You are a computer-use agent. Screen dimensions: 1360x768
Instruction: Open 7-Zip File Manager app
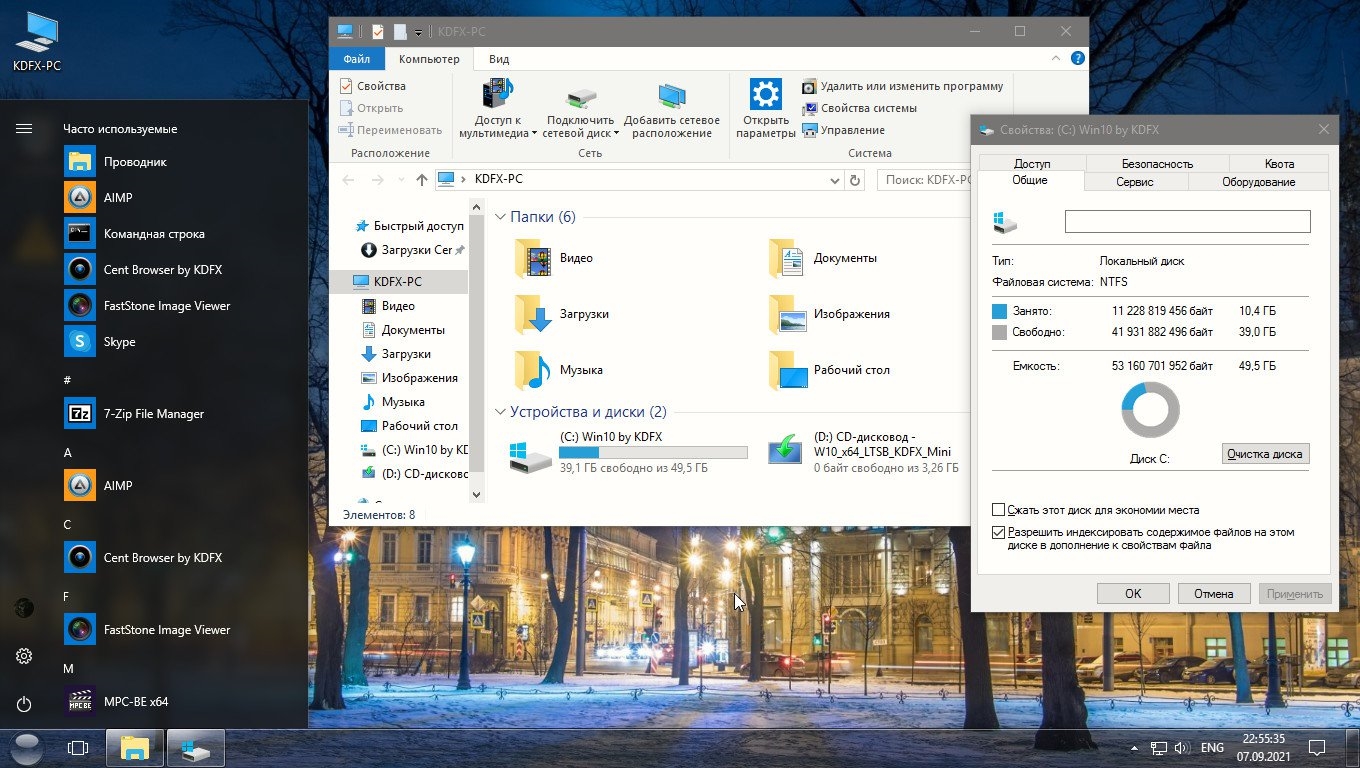coord(153,414)
